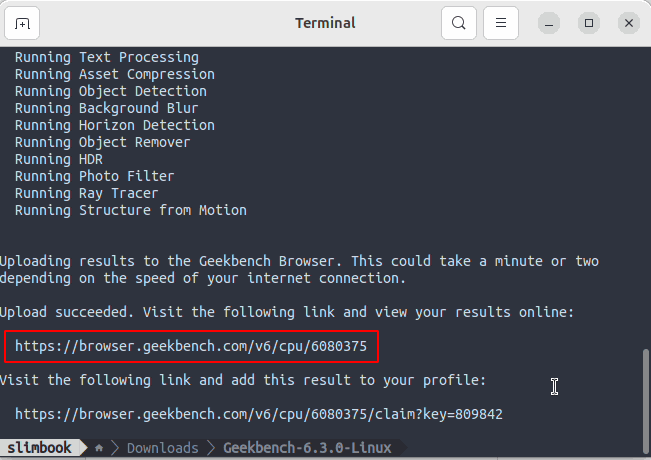
Task: Click the "Running Ray Tracer" output line
Action: (x=87, y=193)
